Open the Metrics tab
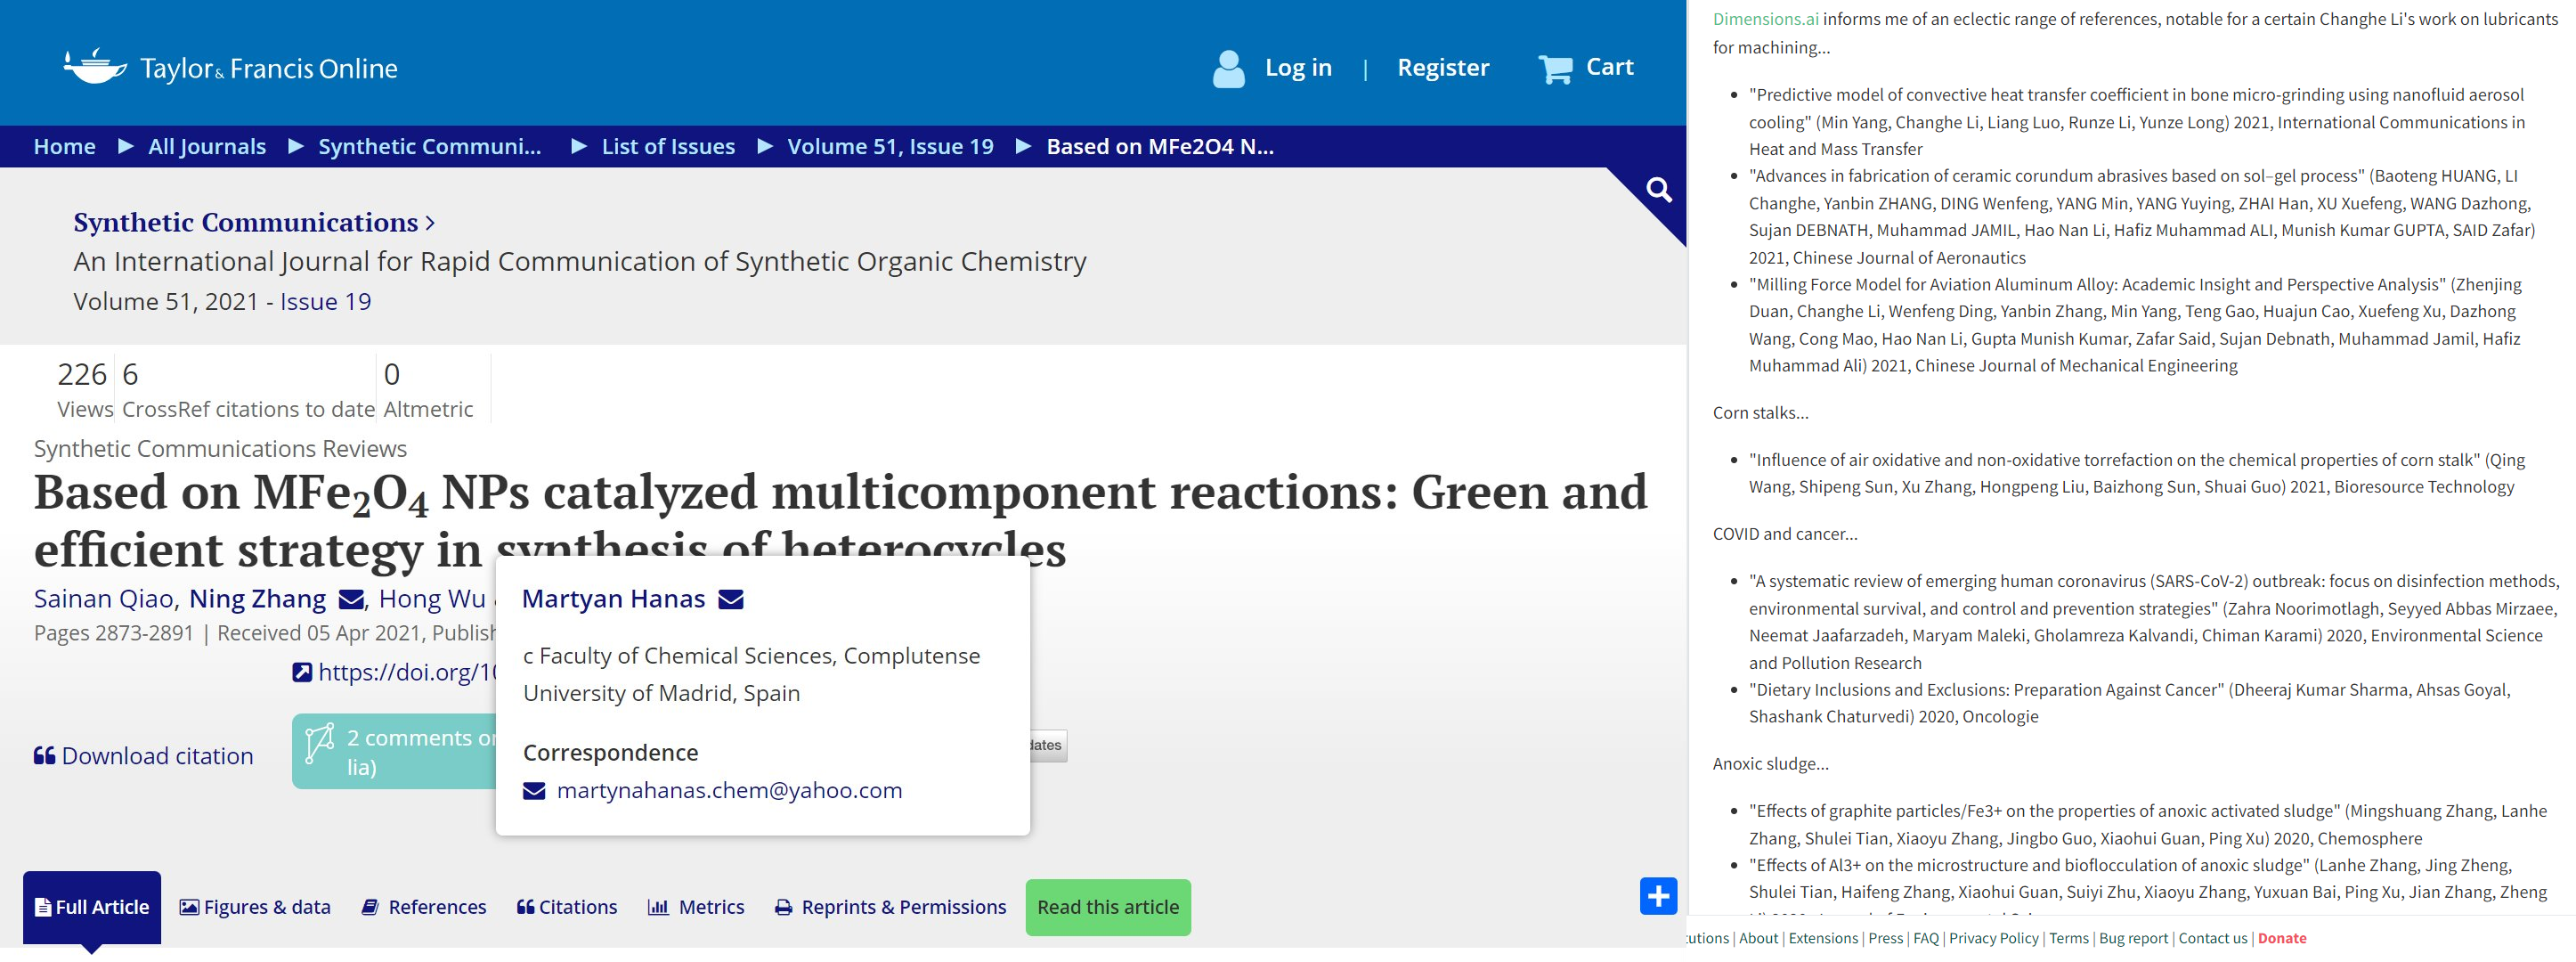Screen dimensions: 2576x962 click(696, 907)
